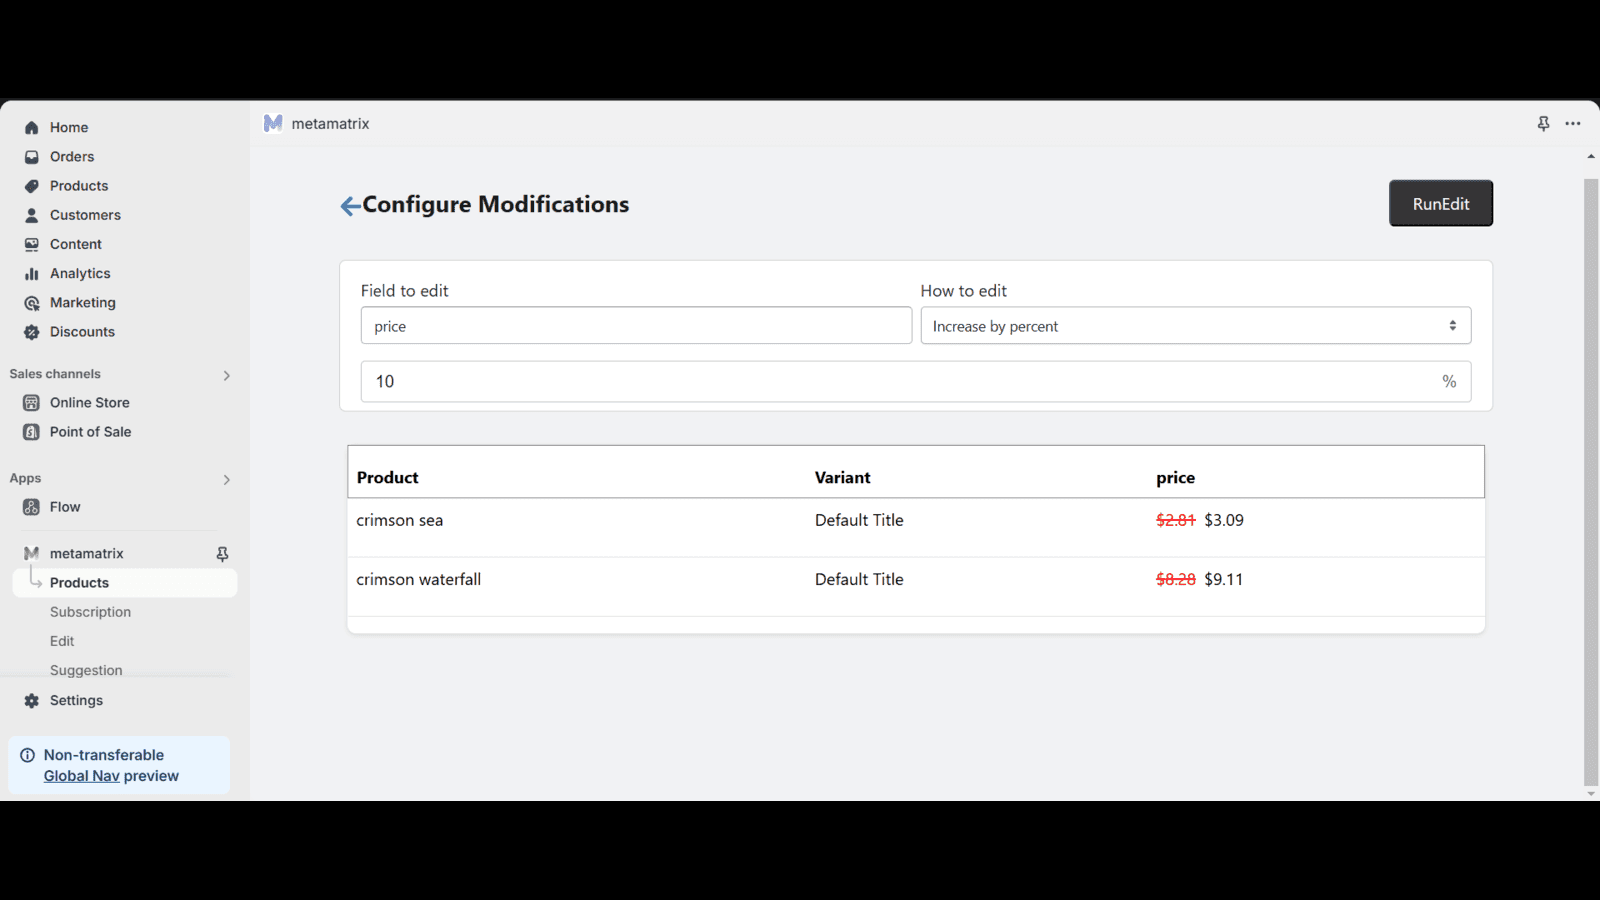Focus the percent value input field

point(900,382)
